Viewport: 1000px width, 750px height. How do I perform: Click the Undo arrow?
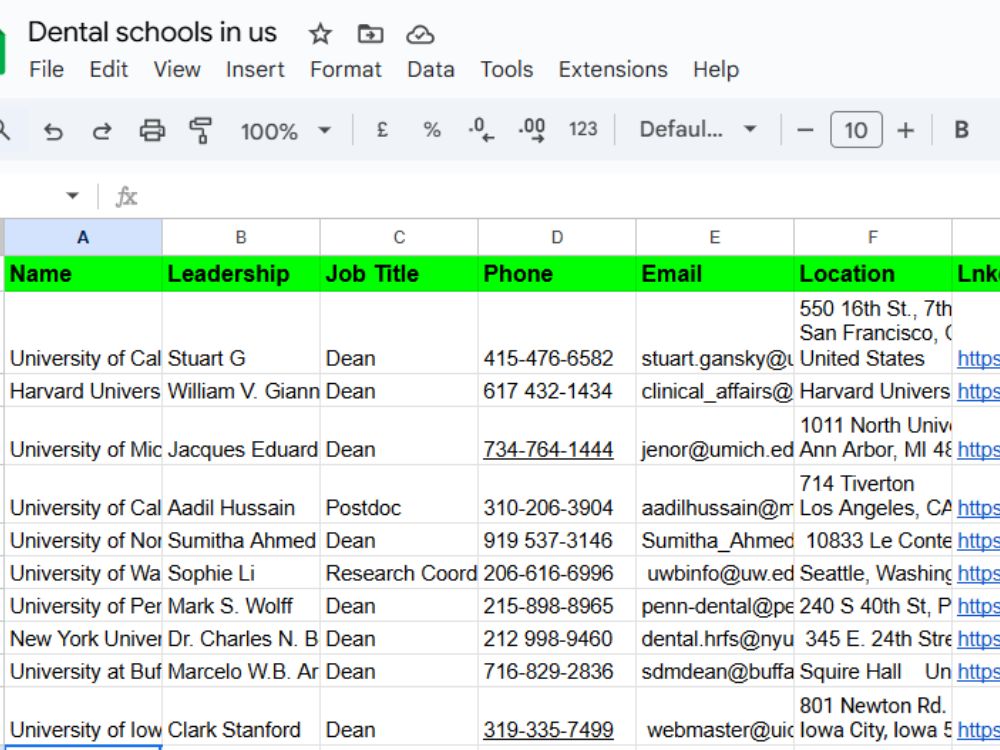point(53,131)
